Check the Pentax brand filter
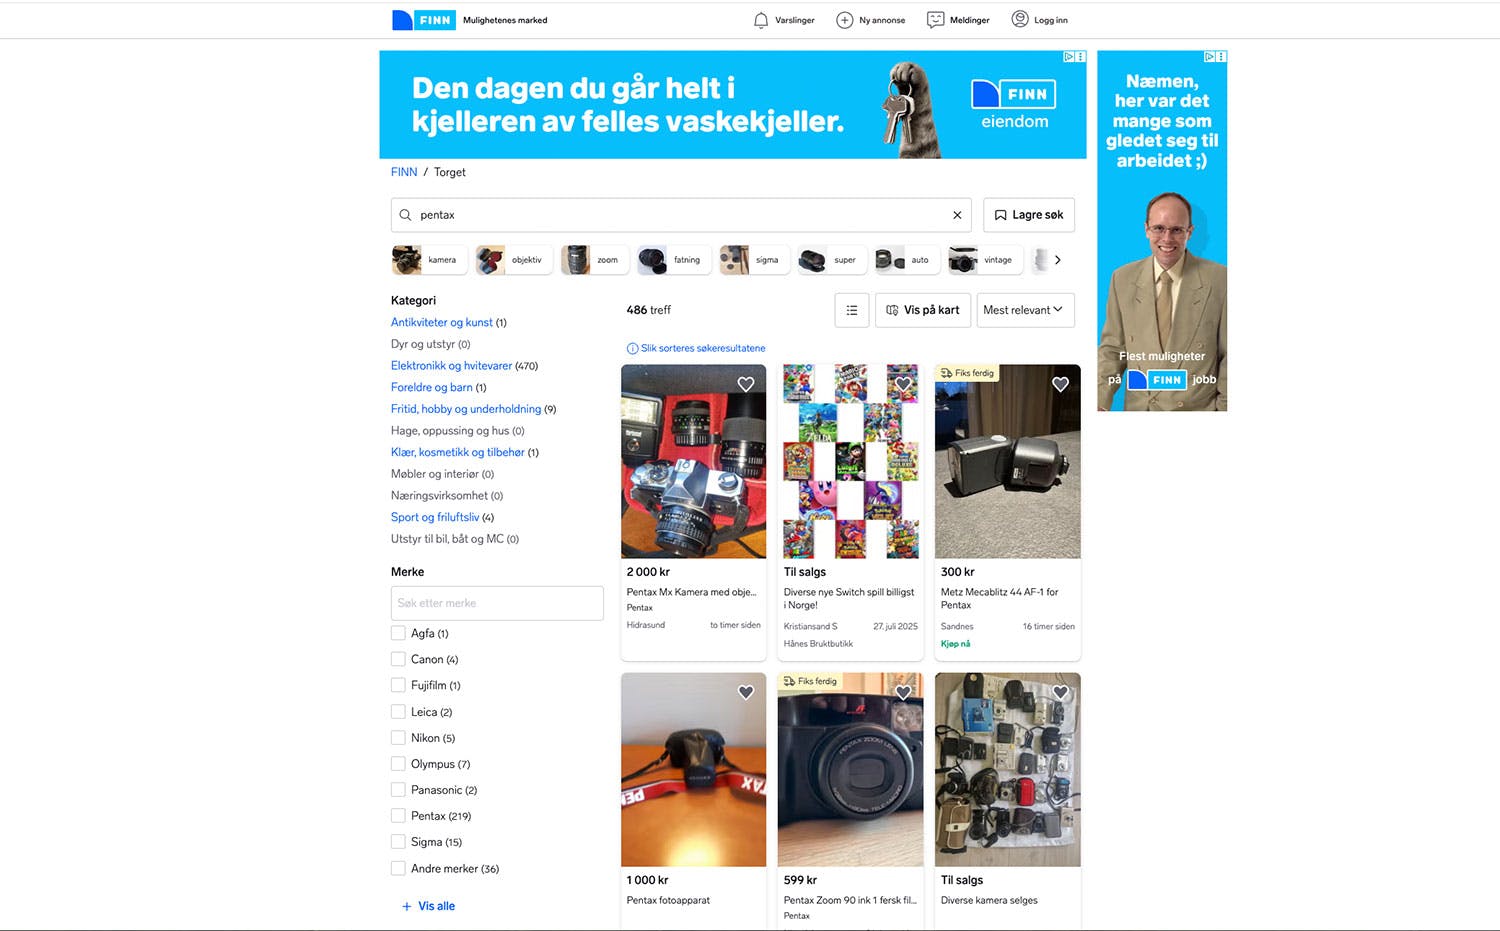Viewport: 1500px width, 931px height. [x=398, y=816]
